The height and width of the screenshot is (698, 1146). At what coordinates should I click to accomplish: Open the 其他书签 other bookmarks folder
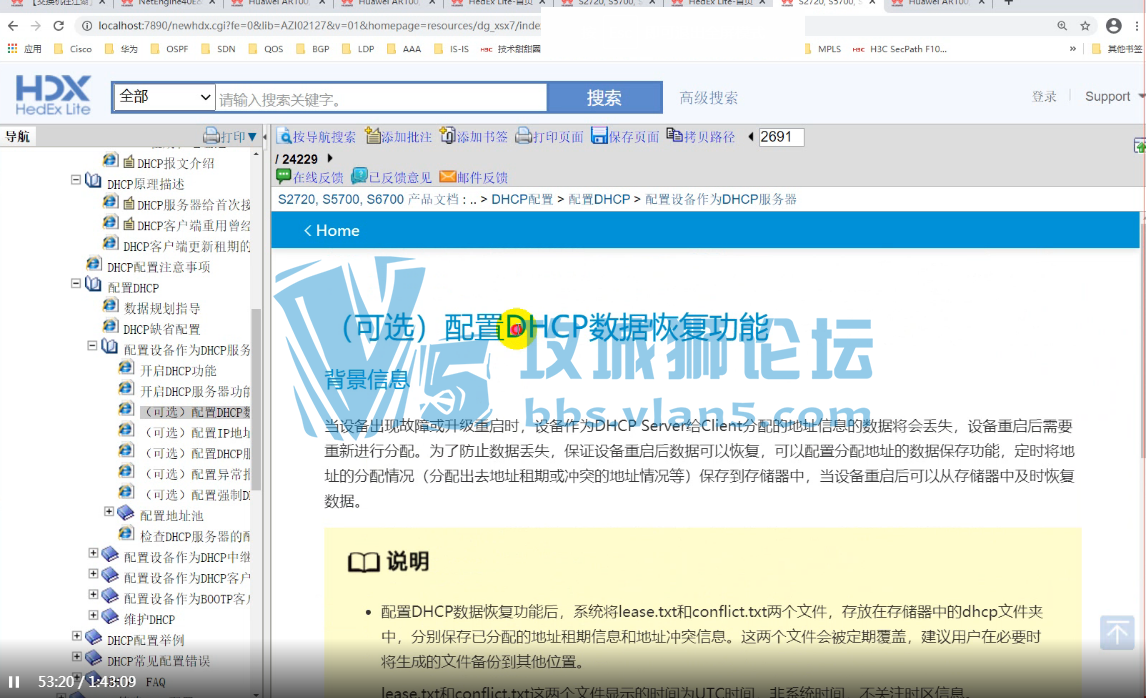(1117, 49)
